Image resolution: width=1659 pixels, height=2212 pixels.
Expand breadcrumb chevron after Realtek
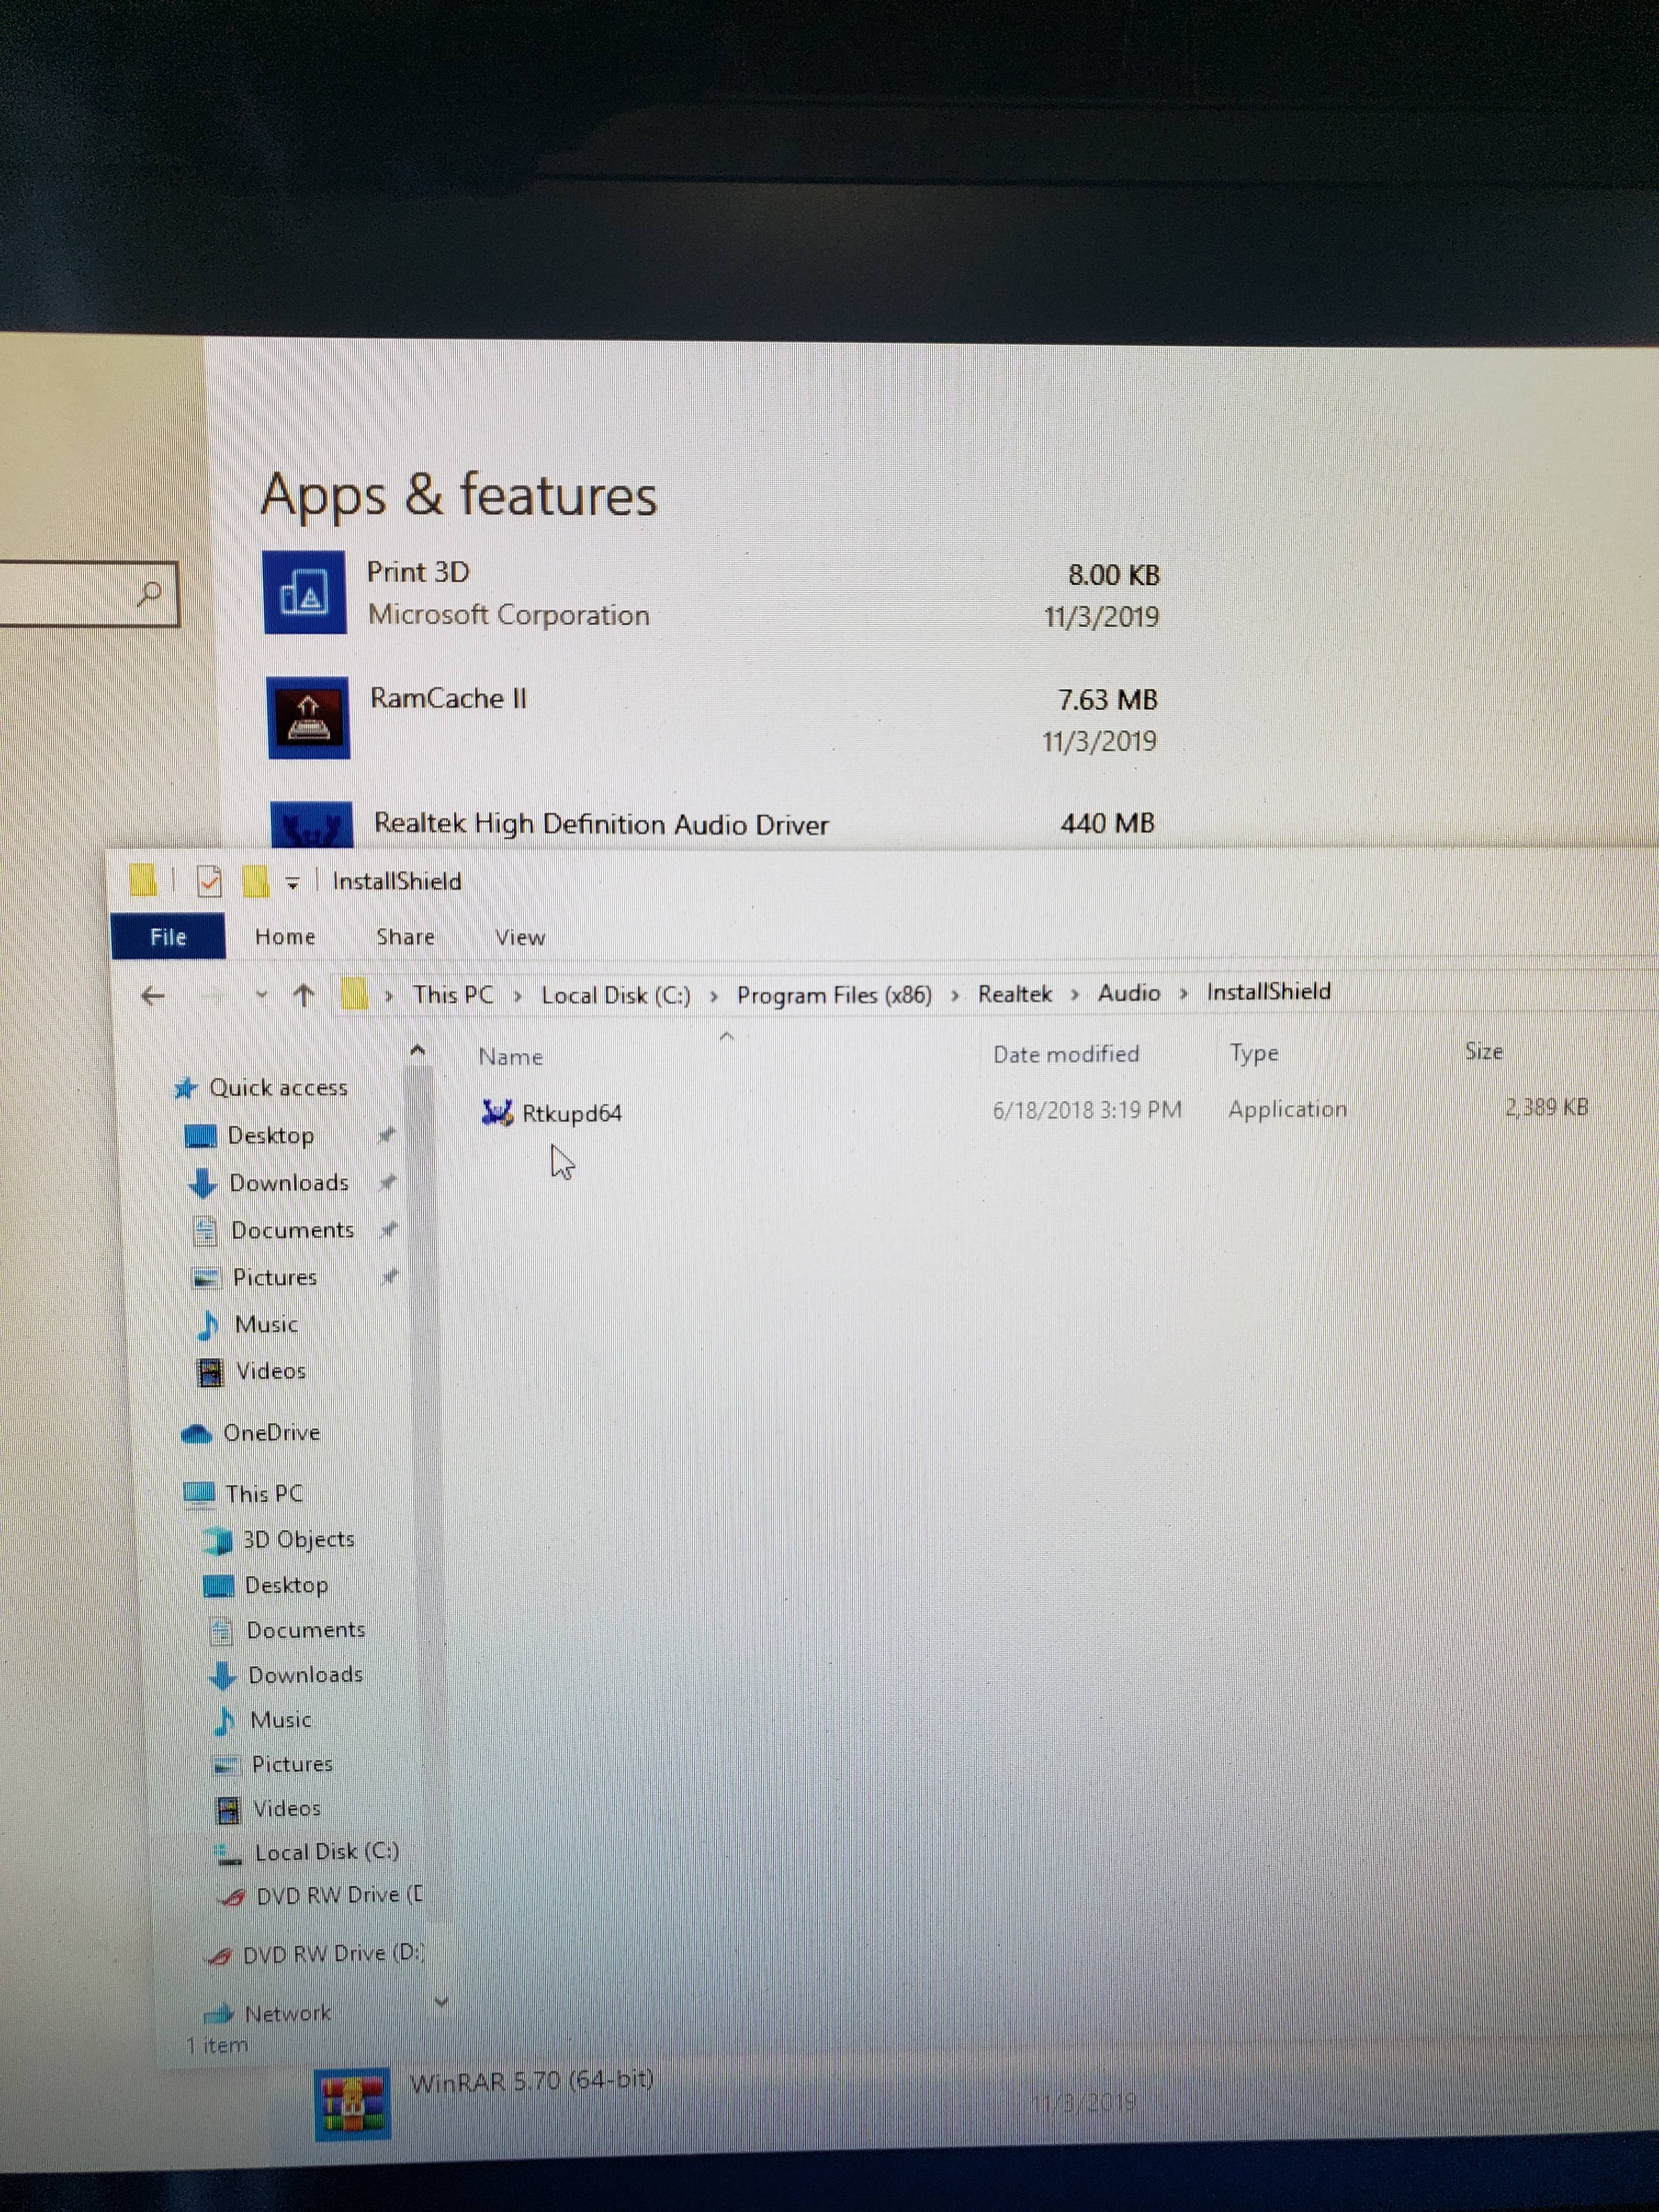(1075, 994)
